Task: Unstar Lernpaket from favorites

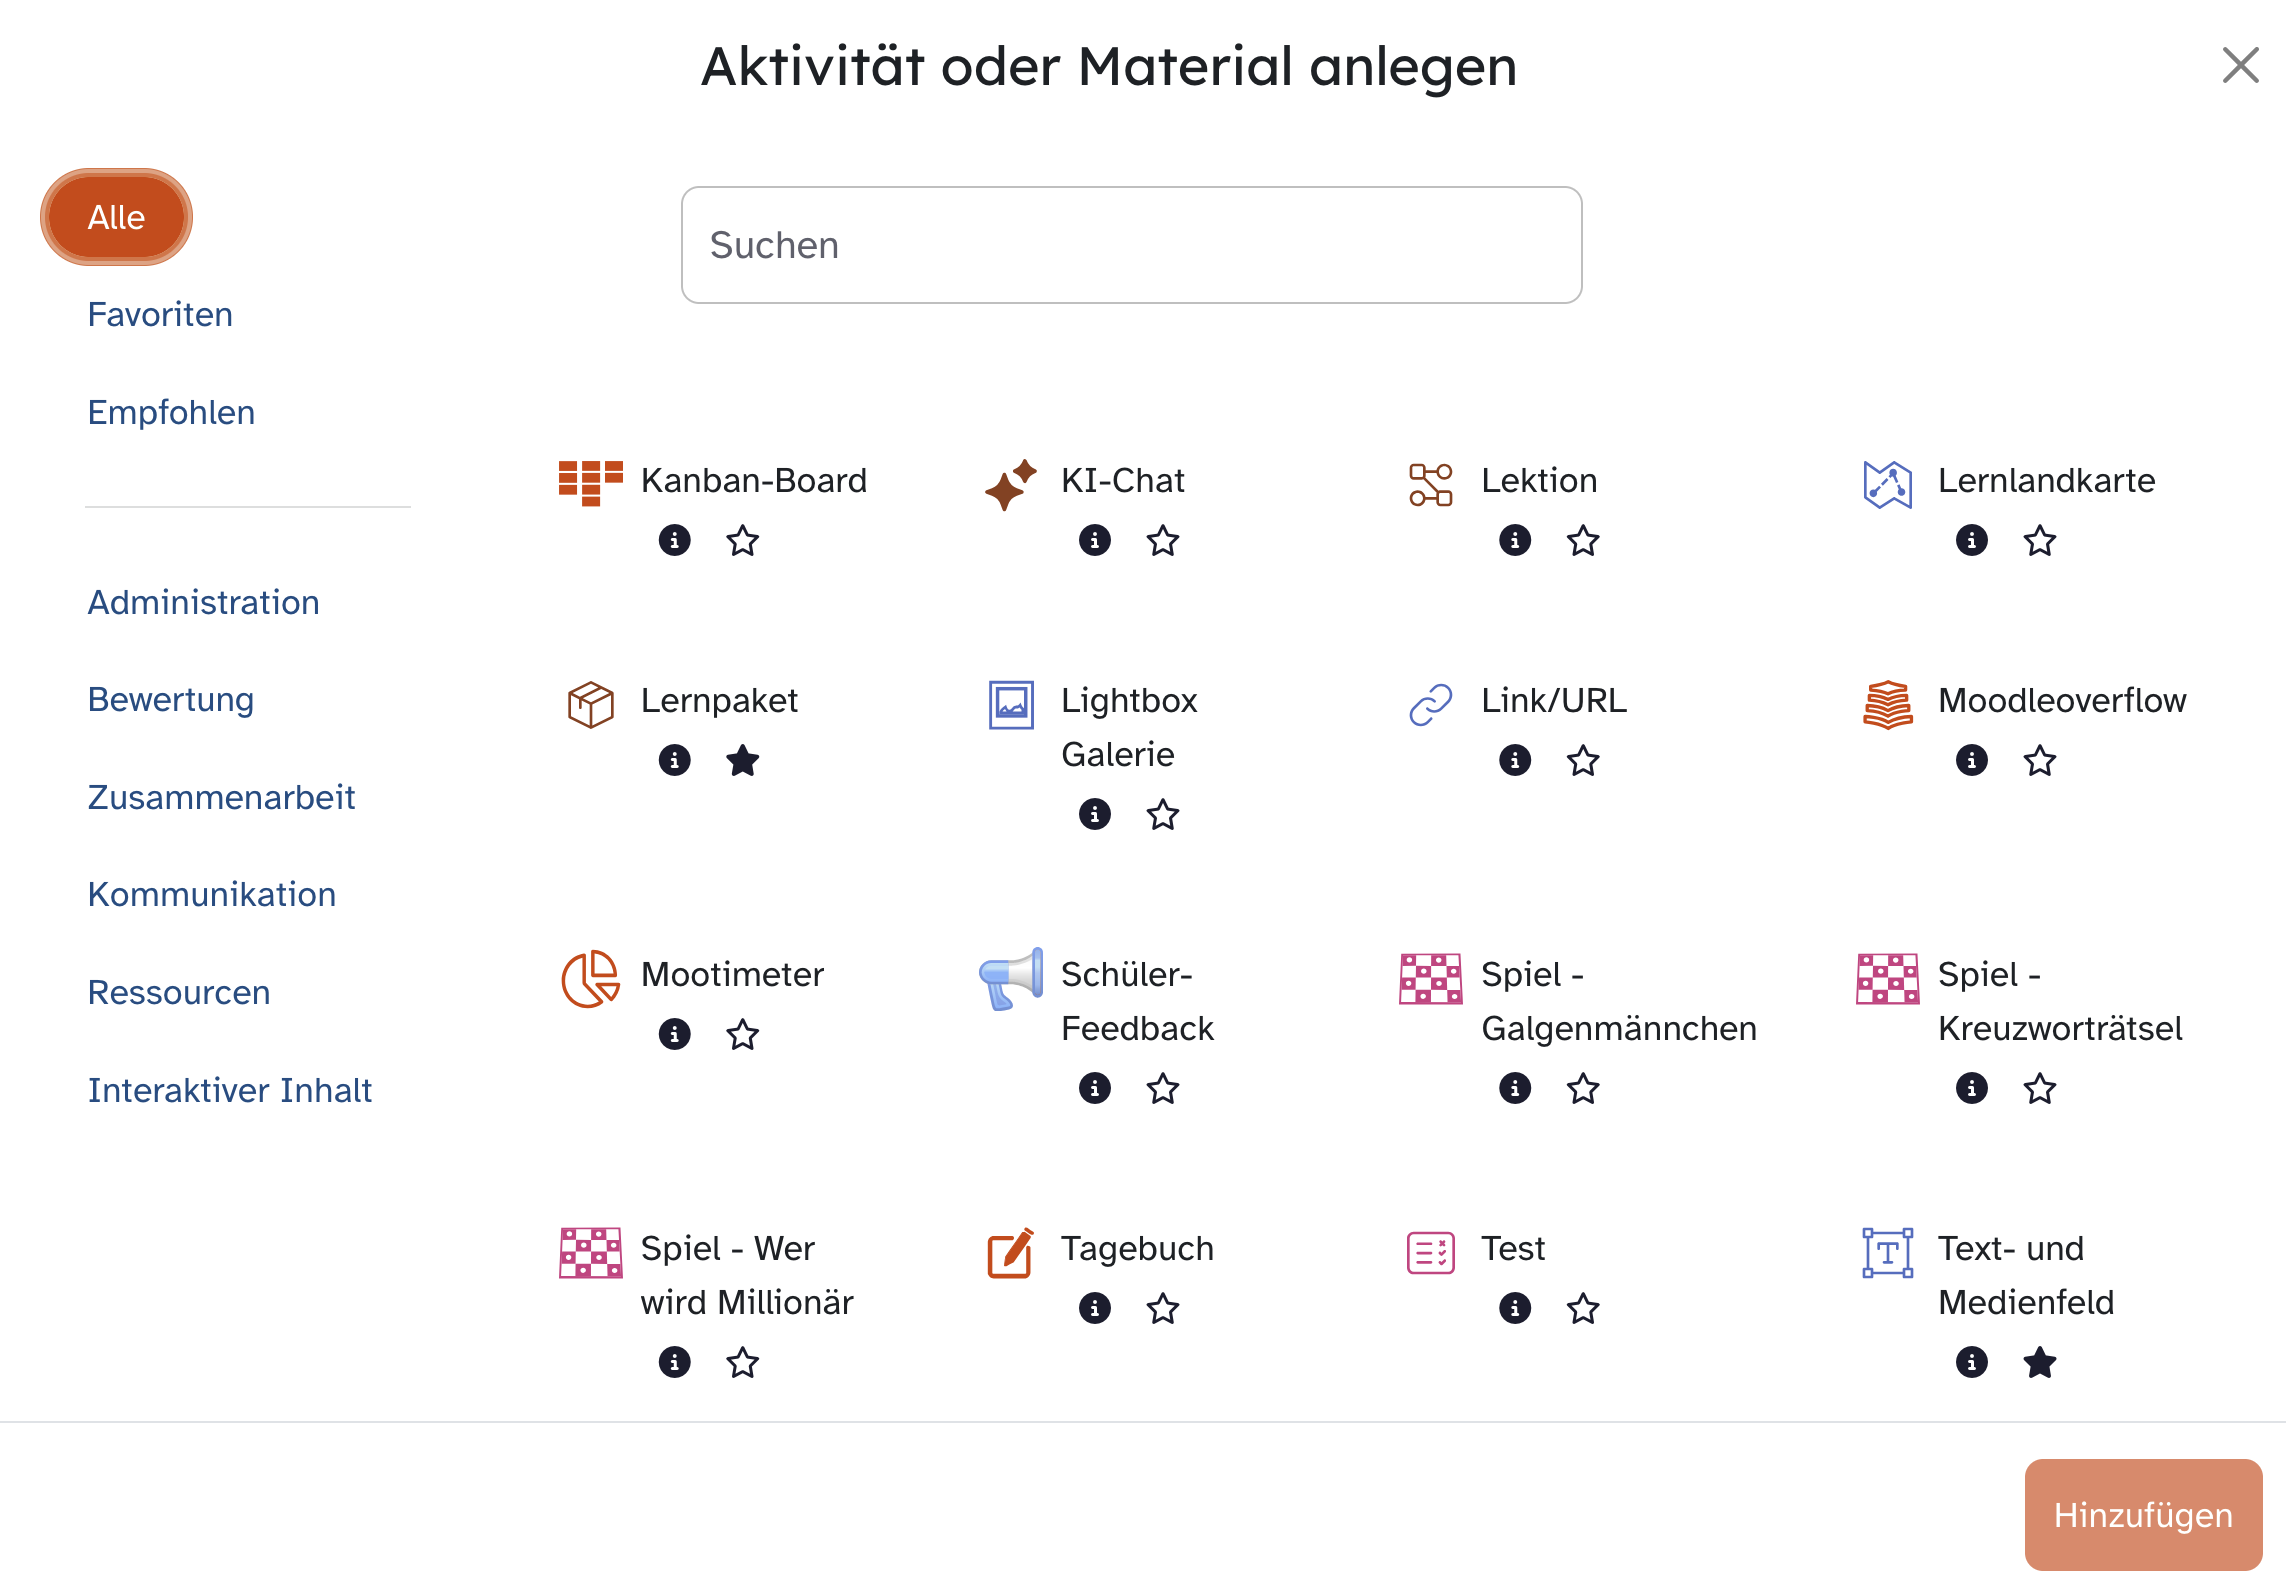Action: (742, 761)
